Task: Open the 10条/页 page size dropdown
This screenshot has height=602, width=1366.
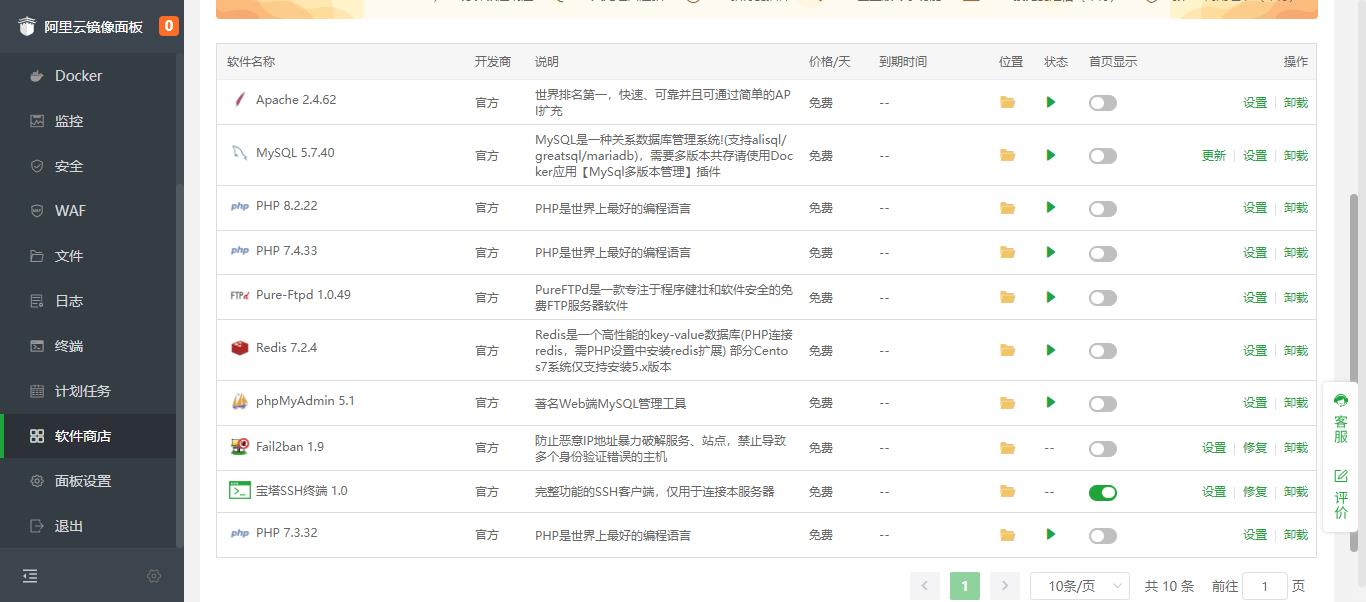Action: pos(1080,586)
